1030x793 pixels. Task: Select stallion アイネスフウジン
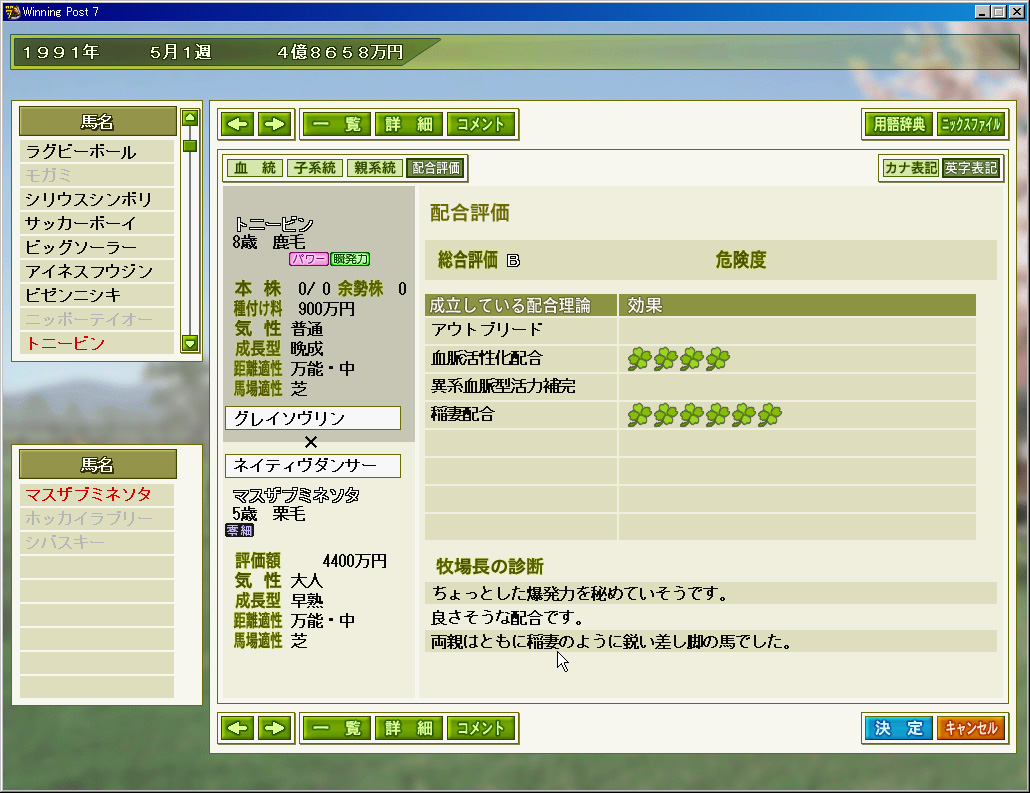point(97,271)
